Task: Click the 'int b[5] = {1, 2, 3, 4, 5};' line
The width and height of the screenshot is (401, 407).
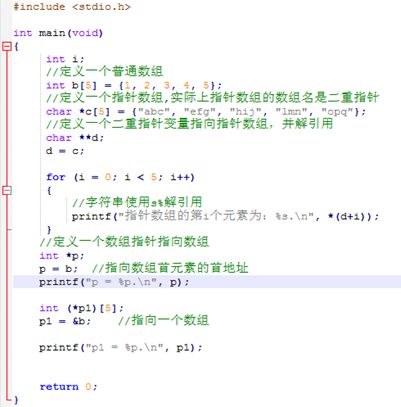Action: [134, 85]
